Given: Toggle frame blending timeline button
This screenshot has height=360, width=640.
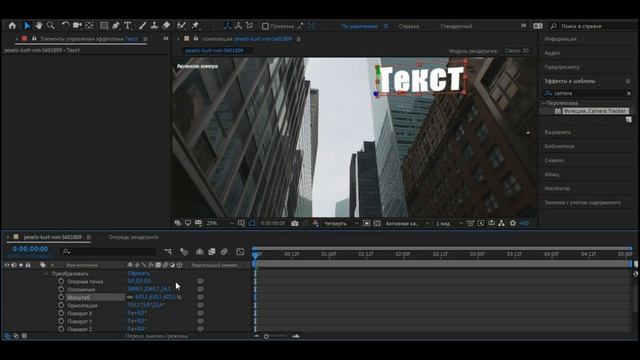Looking at the screenshot, I should point(211,252).
